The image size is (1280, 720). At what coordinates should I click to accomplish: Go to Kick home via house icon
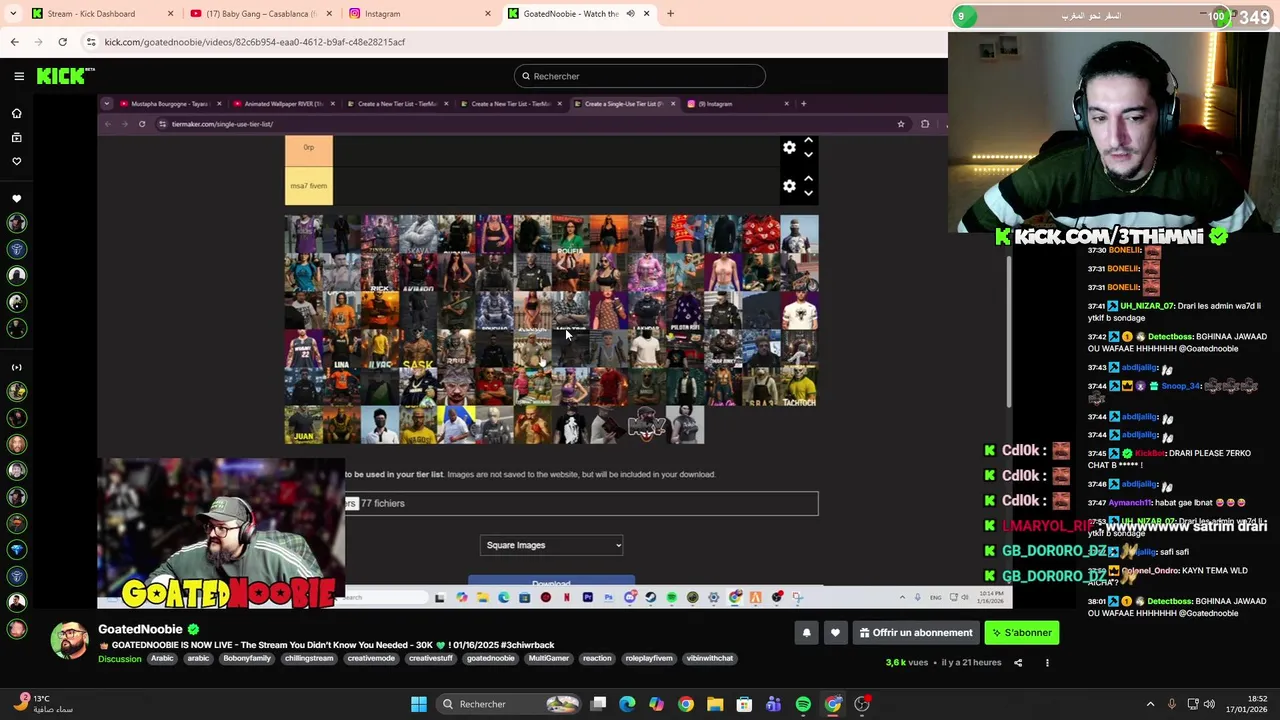point(16,114)
